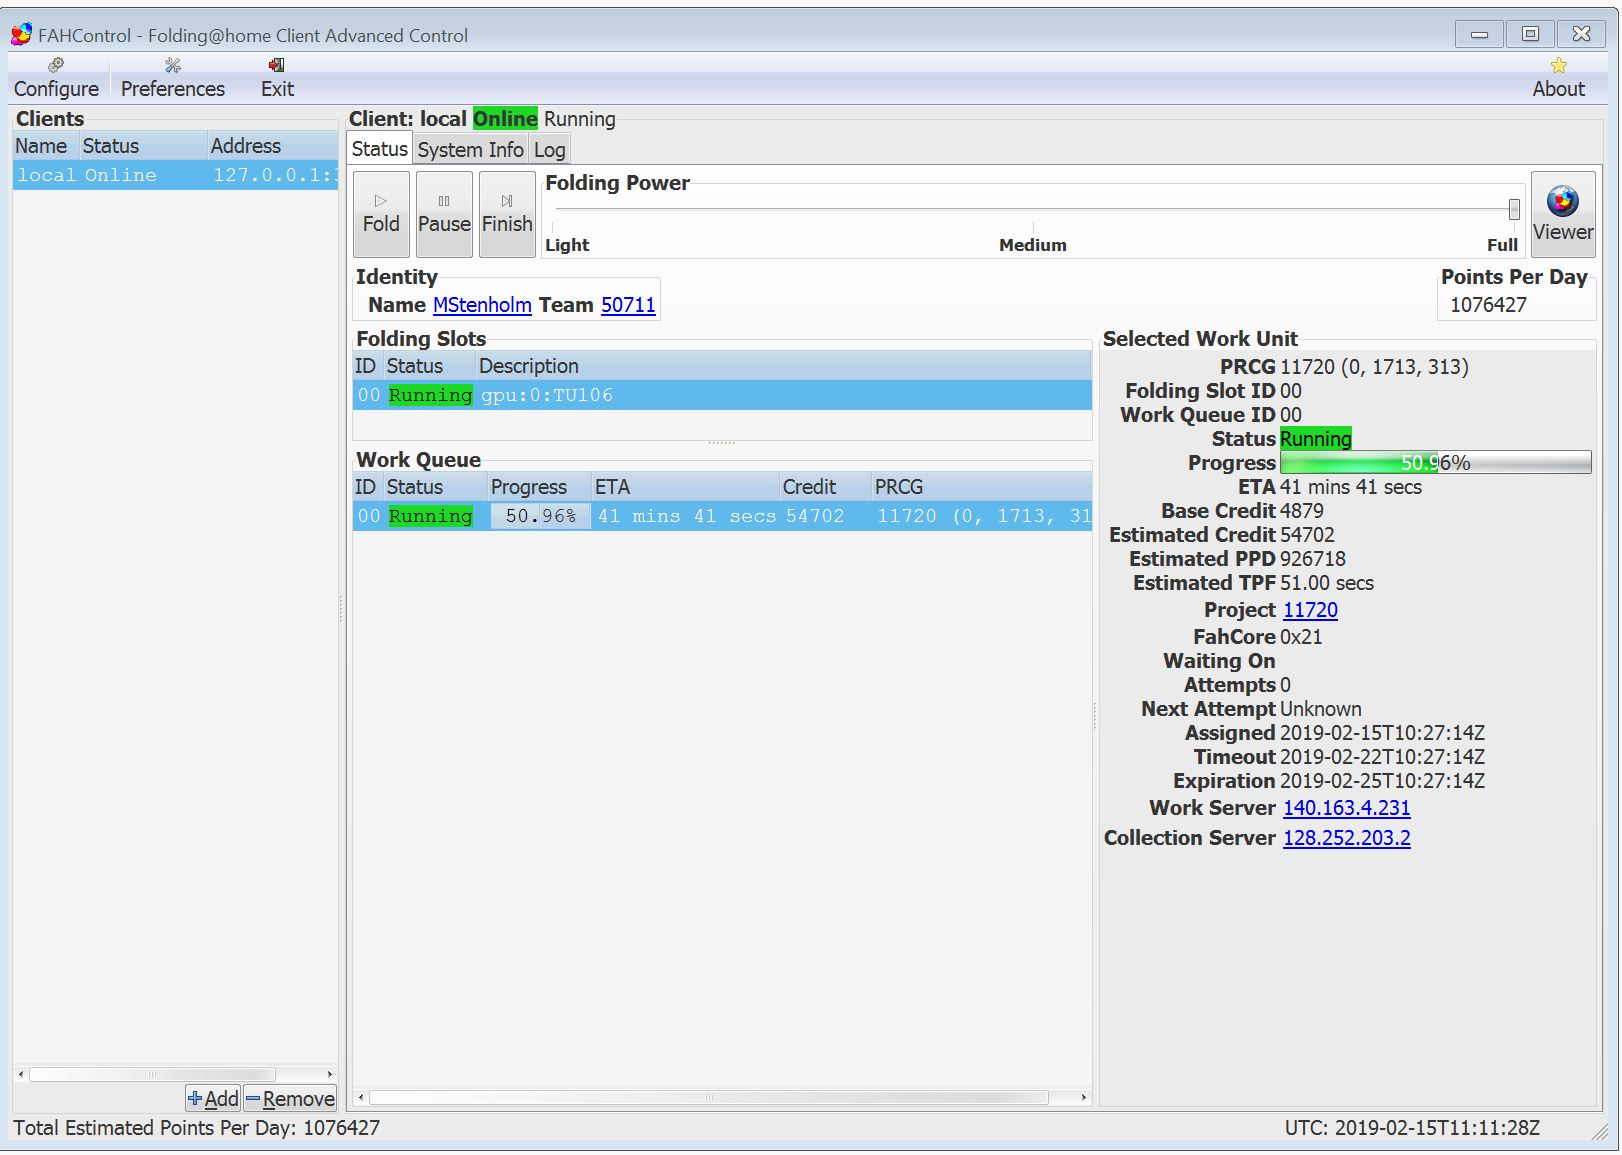Click the FAHControl title bar app icon
The width and height of the screenshot is (1622, 1155).
[21, 35]
